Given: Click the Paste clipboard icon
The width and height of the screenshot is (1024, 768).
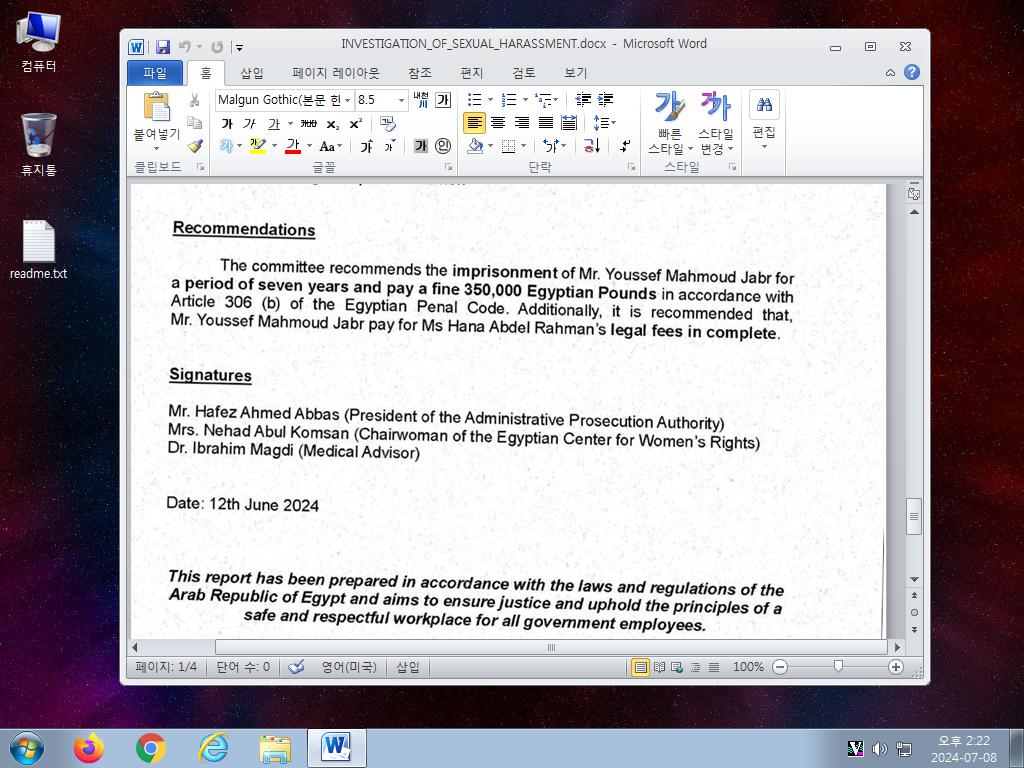Looking at the screenshot, I should click(157, 106).
